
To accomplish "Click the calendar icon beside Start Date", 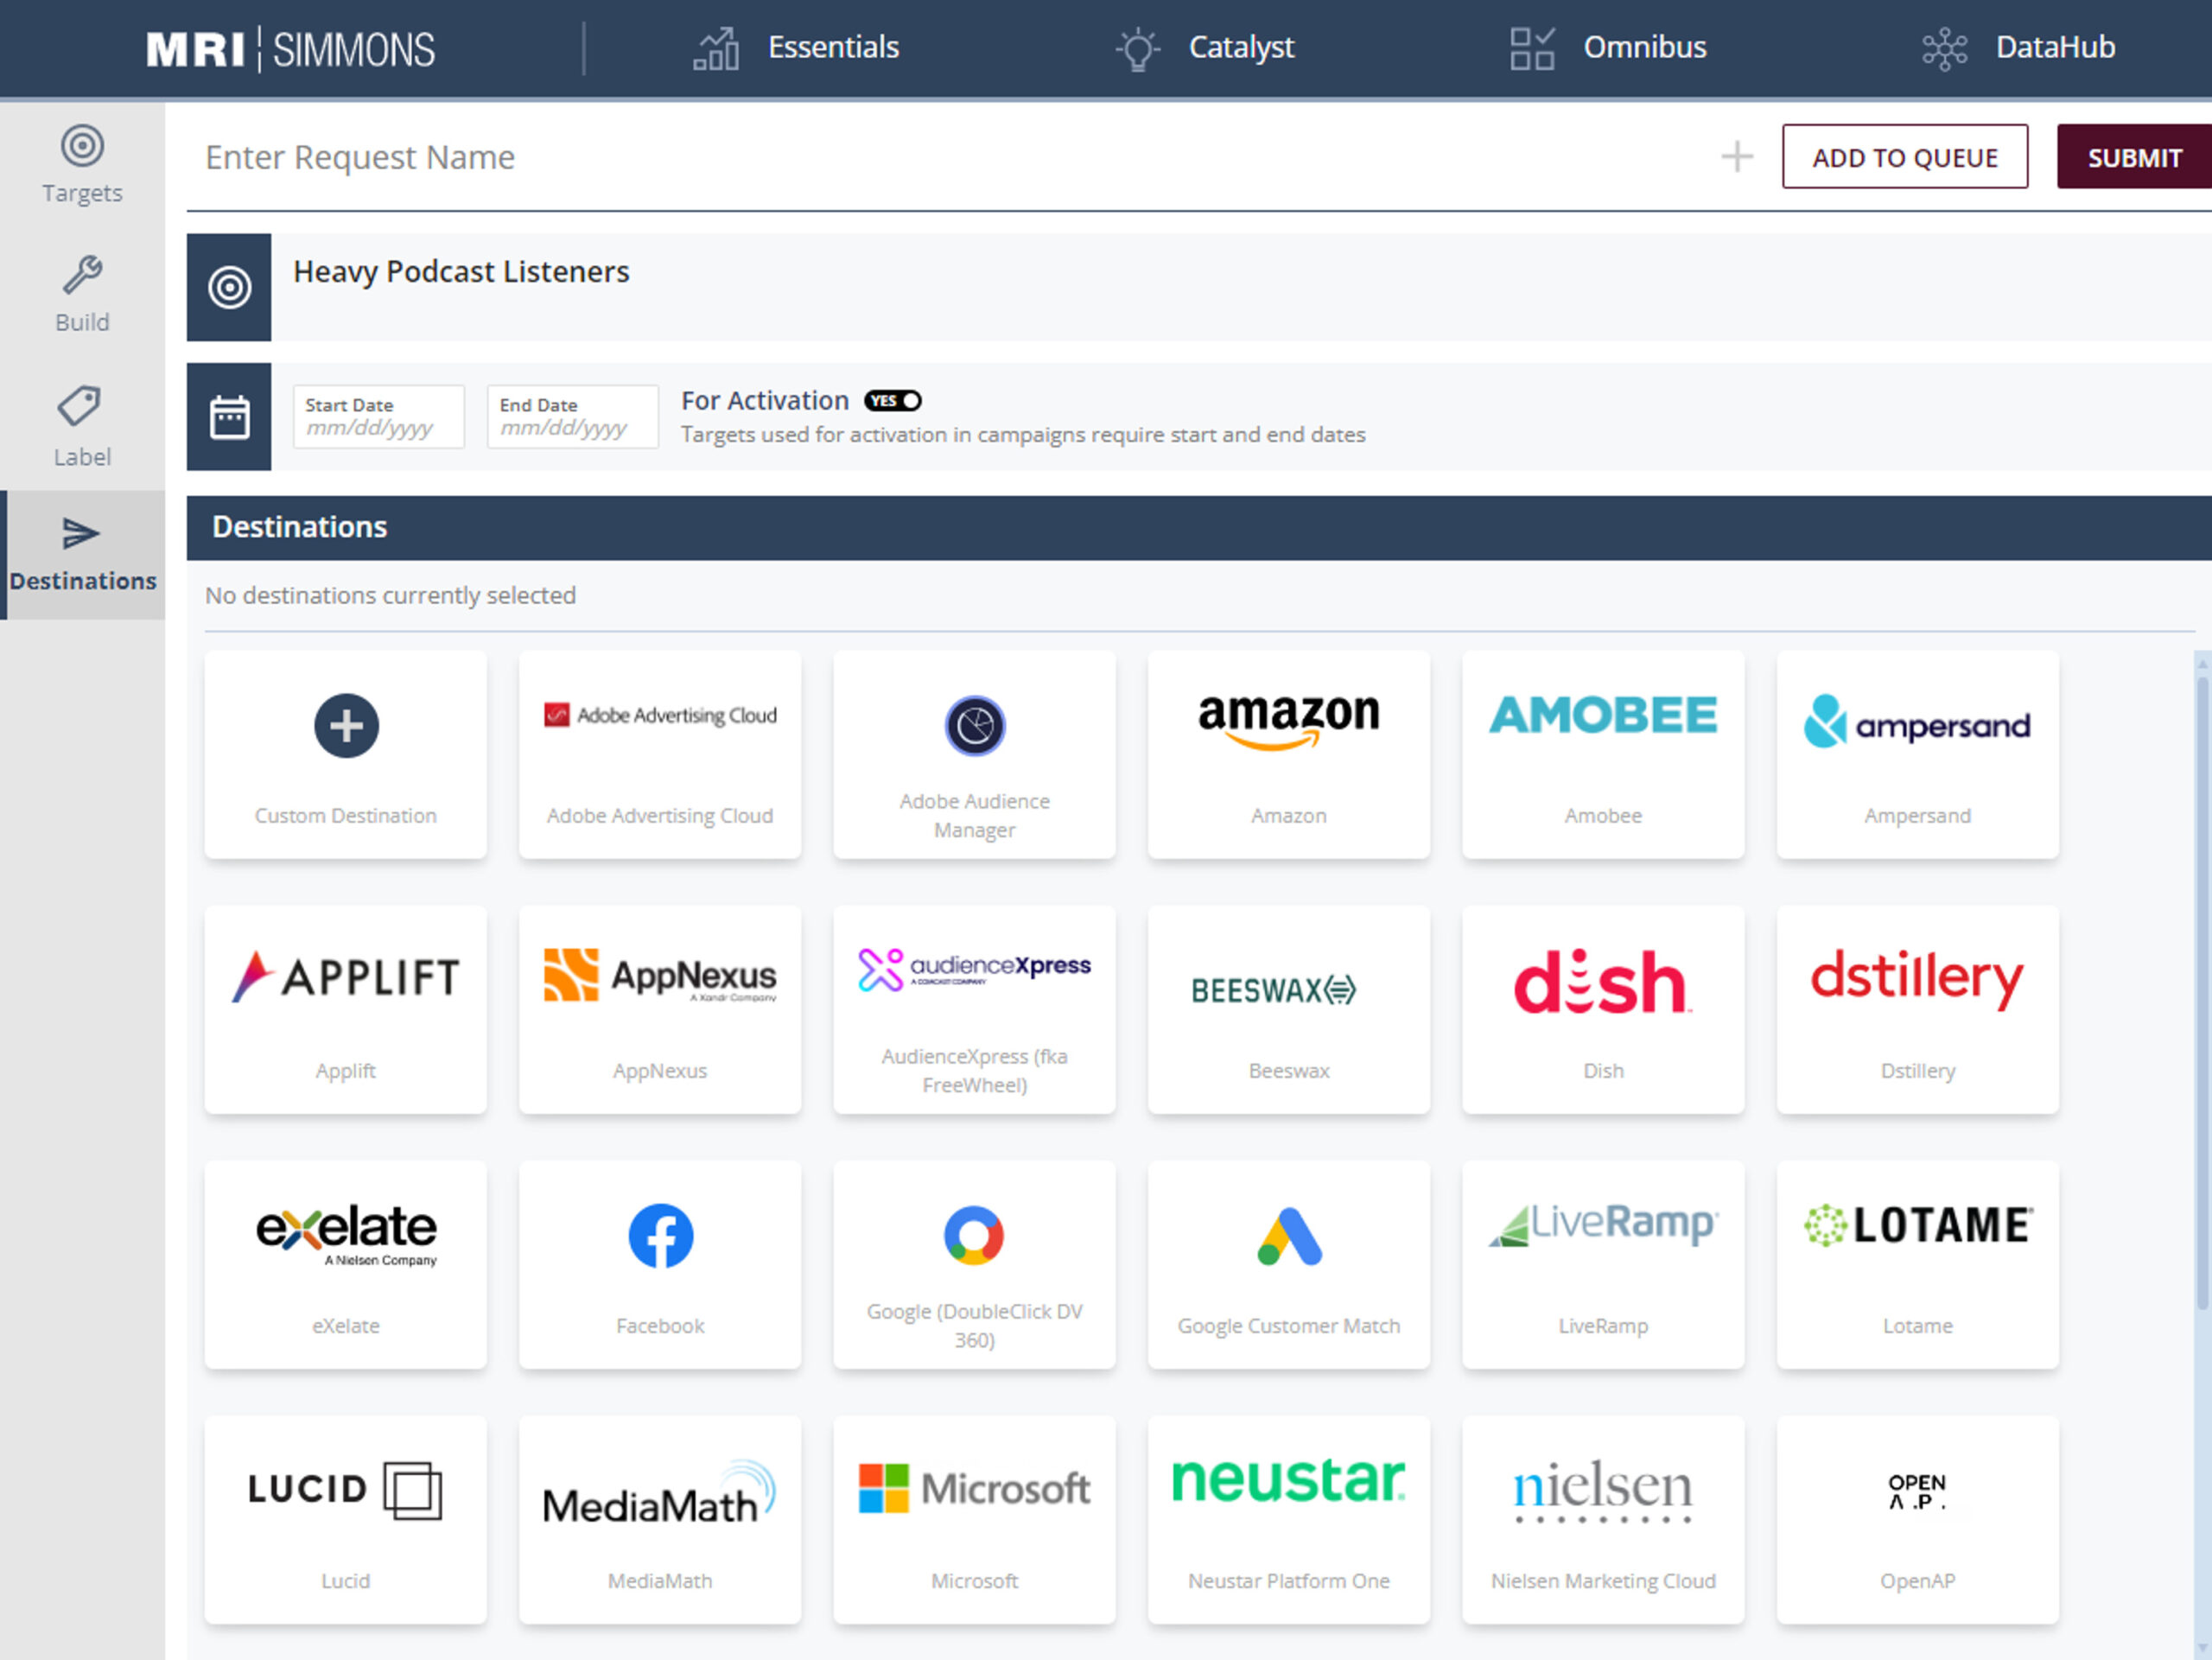I will 229,417.
